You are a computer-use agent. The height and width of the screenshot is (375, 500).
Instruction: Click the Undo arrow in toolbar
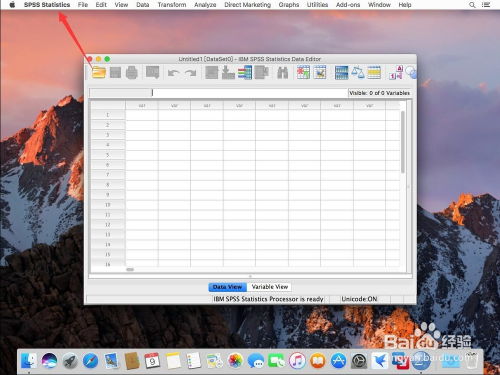tap(173, 73)
